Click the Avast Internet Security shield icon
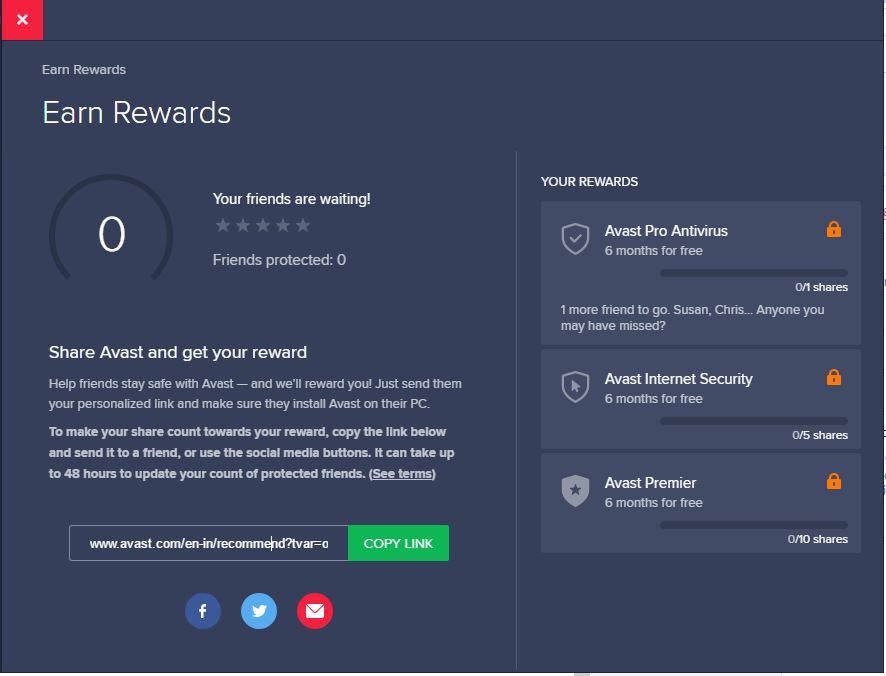The image size is (886, 676). (575, 387)
